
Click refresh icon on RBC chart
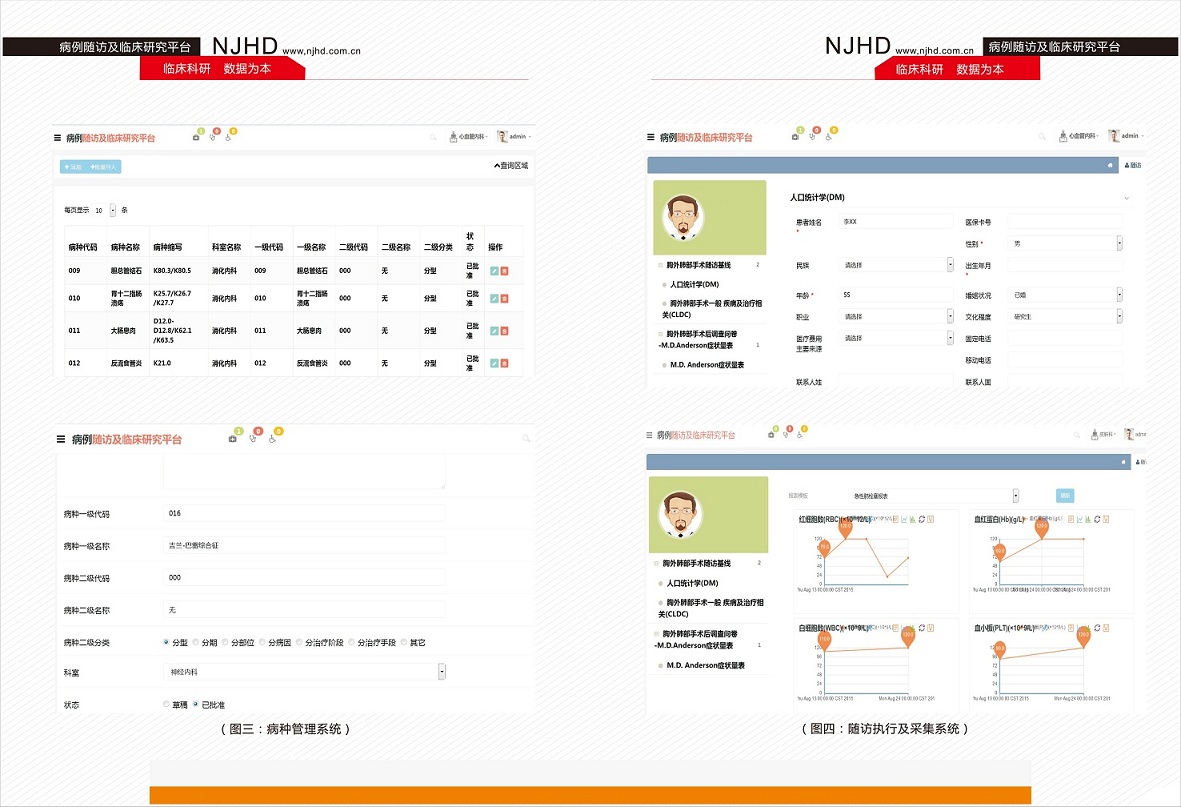(922, 519)
